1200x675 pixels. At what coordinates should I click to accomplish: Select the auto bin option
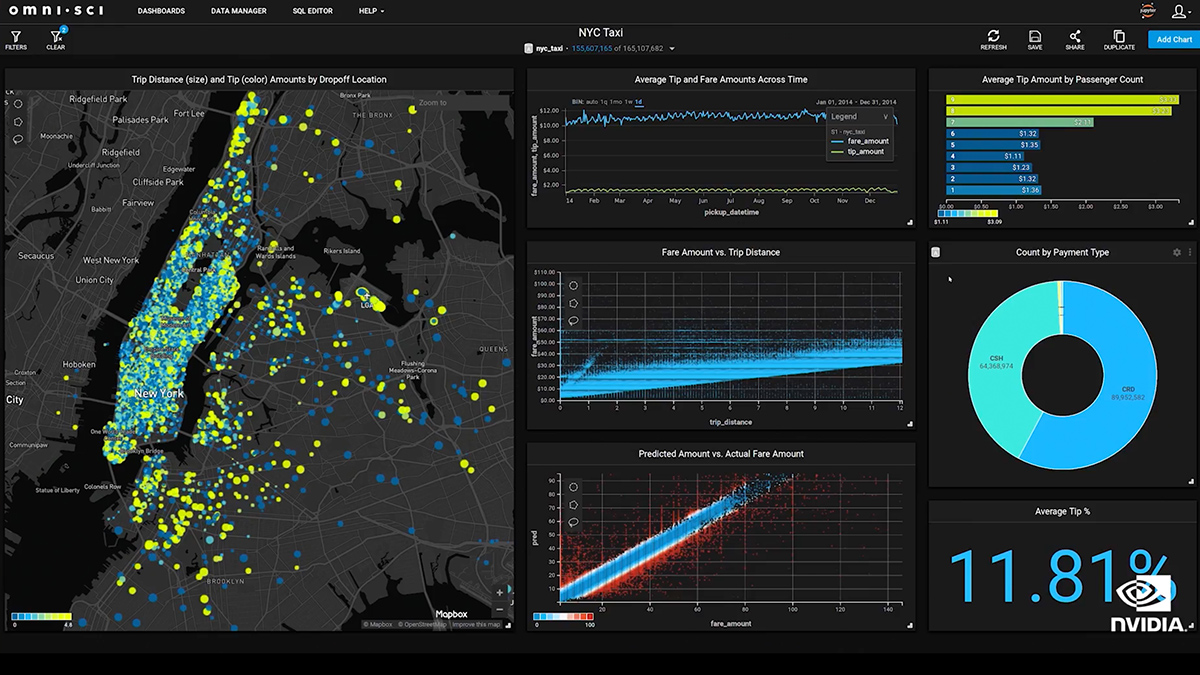(591, 102)
